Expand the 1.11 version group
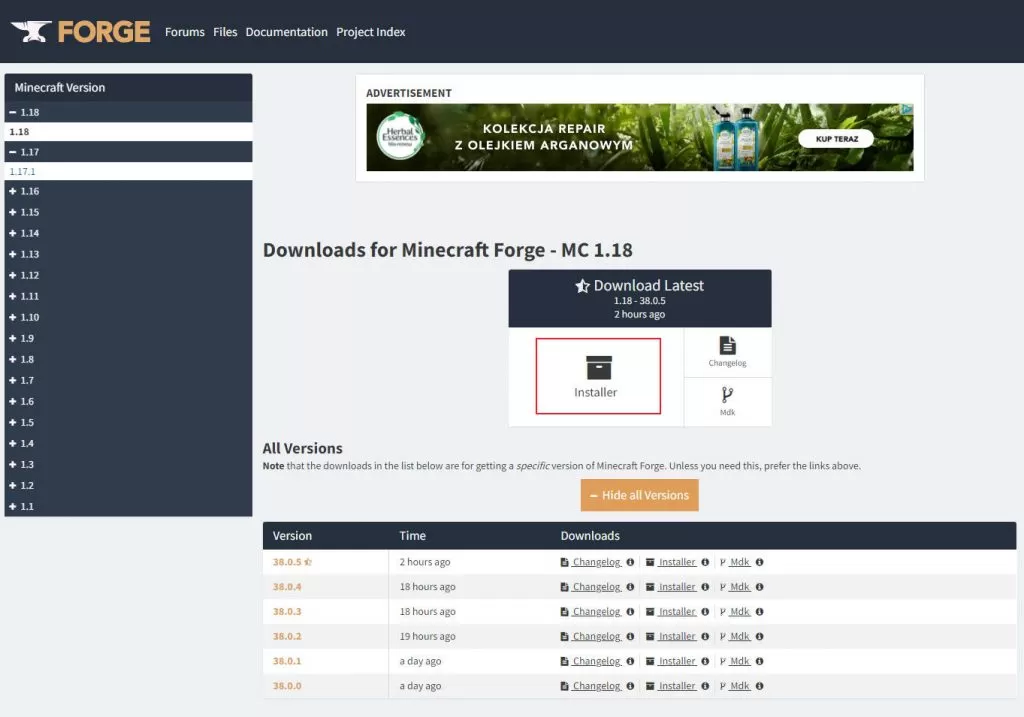1024x717 pixels. [x=128, y=296]
